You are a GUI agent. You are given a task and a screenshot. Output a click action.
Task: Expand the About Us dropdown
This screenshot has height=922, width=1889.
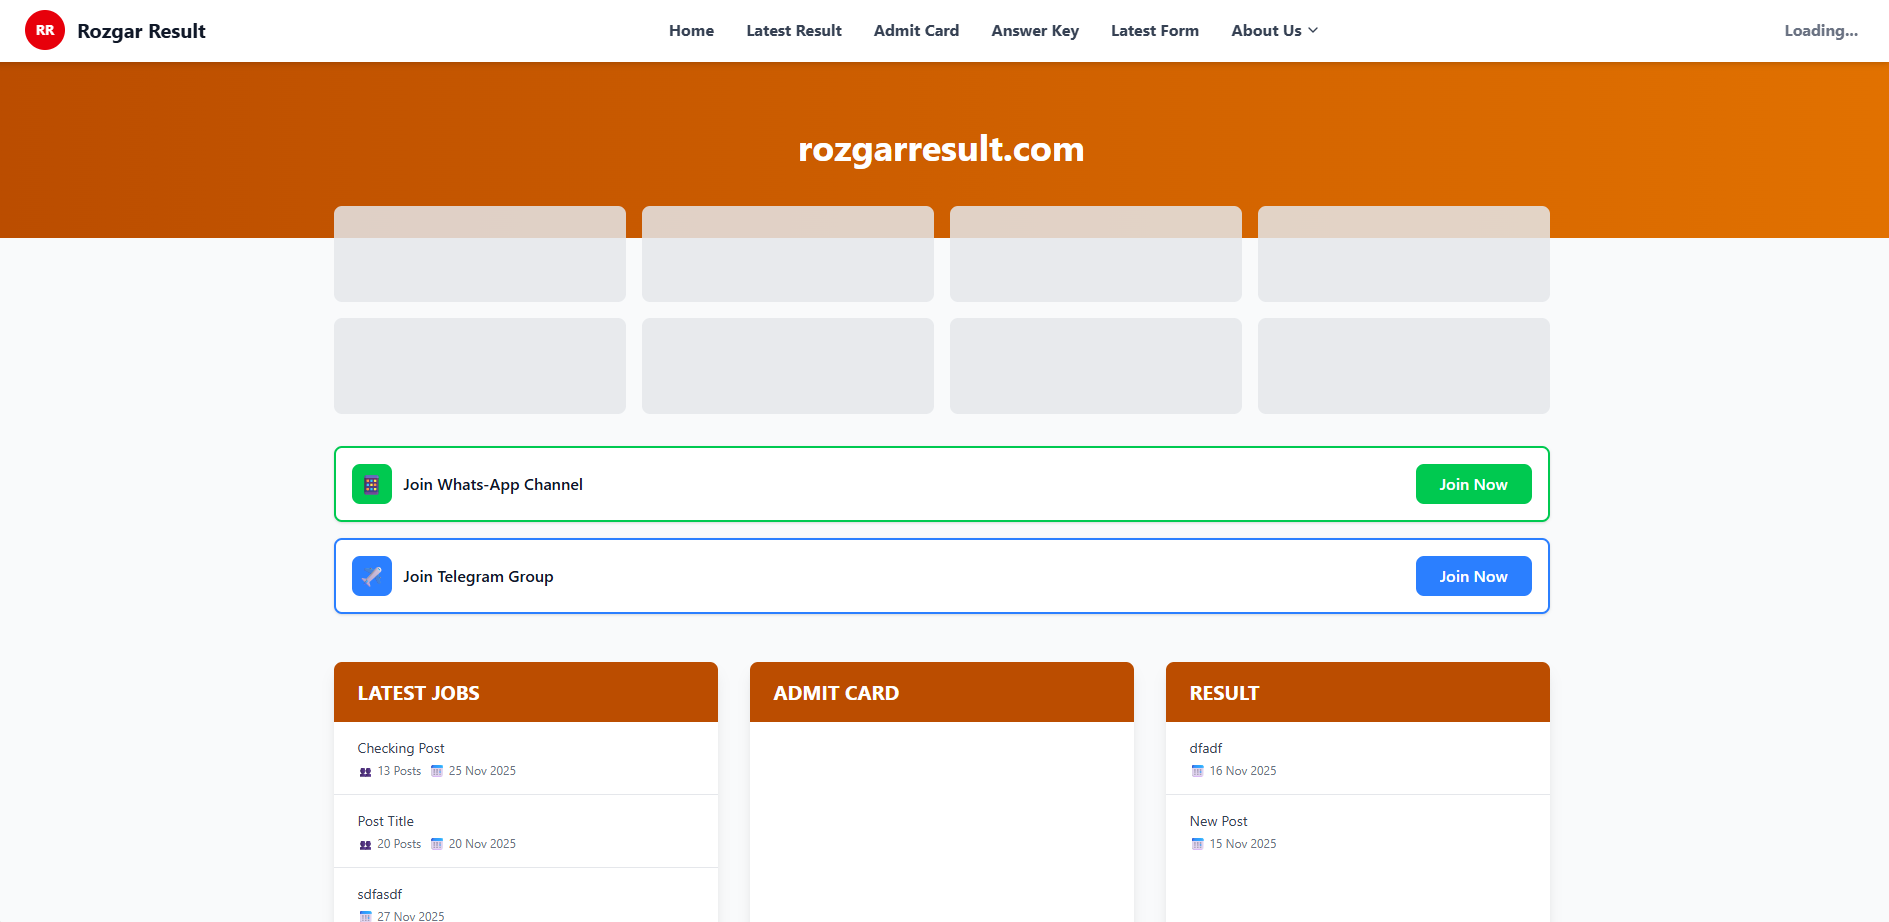click(1274, 30)
